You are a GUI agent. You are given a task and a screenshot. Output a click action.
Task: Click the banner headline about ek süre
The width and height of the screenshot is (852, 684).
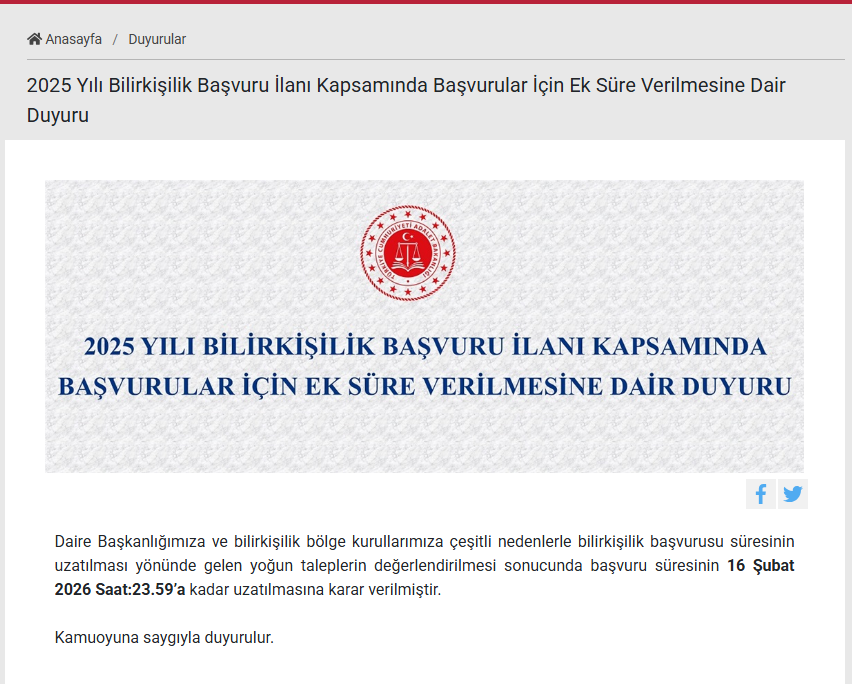point(423,365)
